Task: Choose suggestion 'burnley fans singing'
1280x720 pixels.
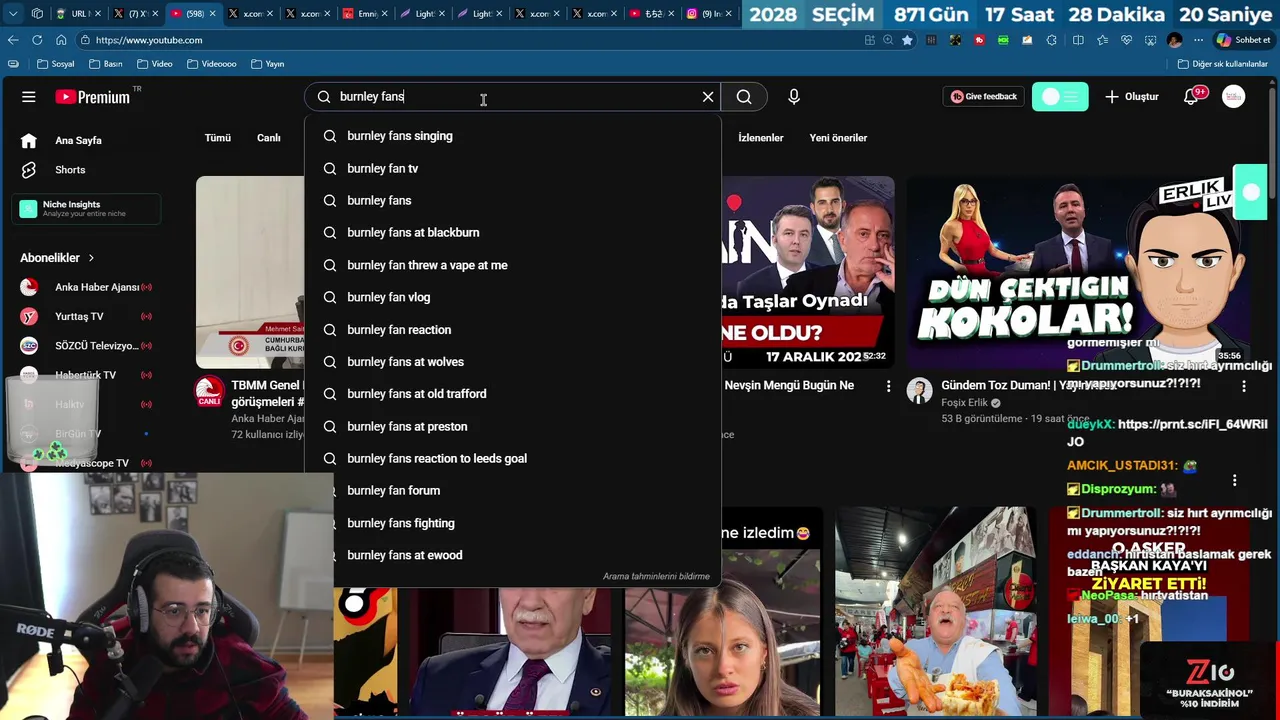Action: click(513, 136)
